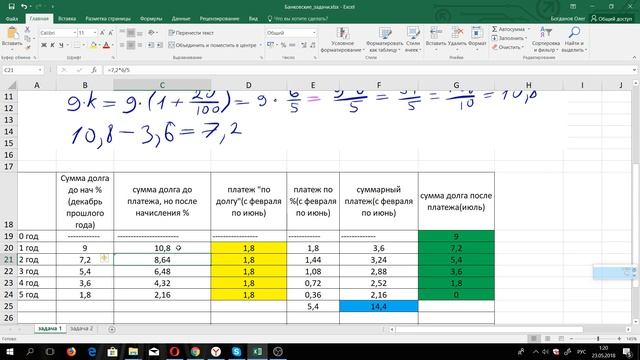Toggle Underline formatting (Ч)
The width and height of the screenshot is (640, 360).
pos(61,45)
